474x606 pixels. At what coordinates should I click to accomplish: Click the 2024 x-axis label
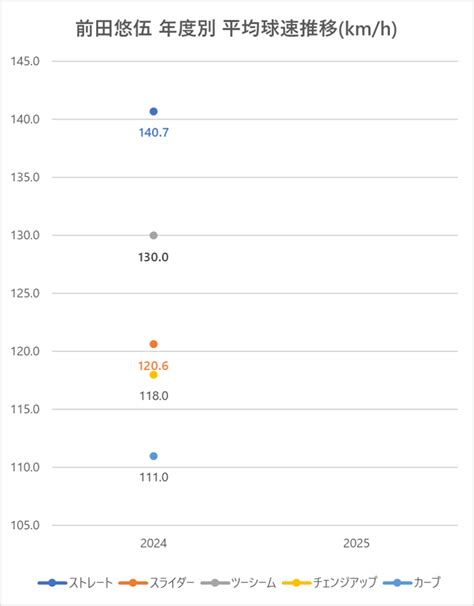(153, 543)
